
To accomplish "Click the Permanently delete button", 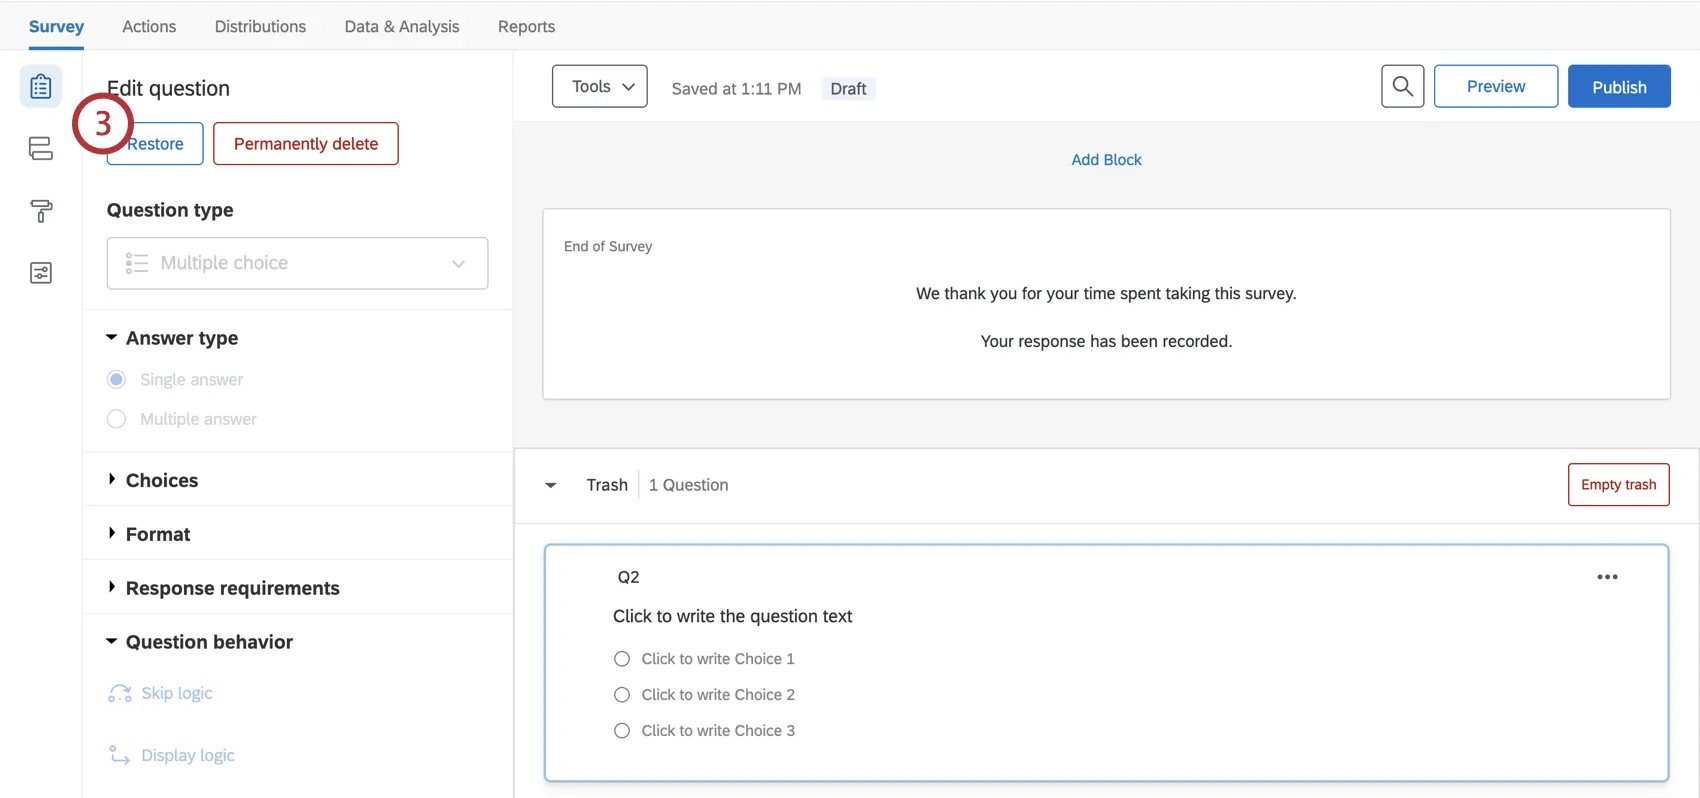I will 305,144.
